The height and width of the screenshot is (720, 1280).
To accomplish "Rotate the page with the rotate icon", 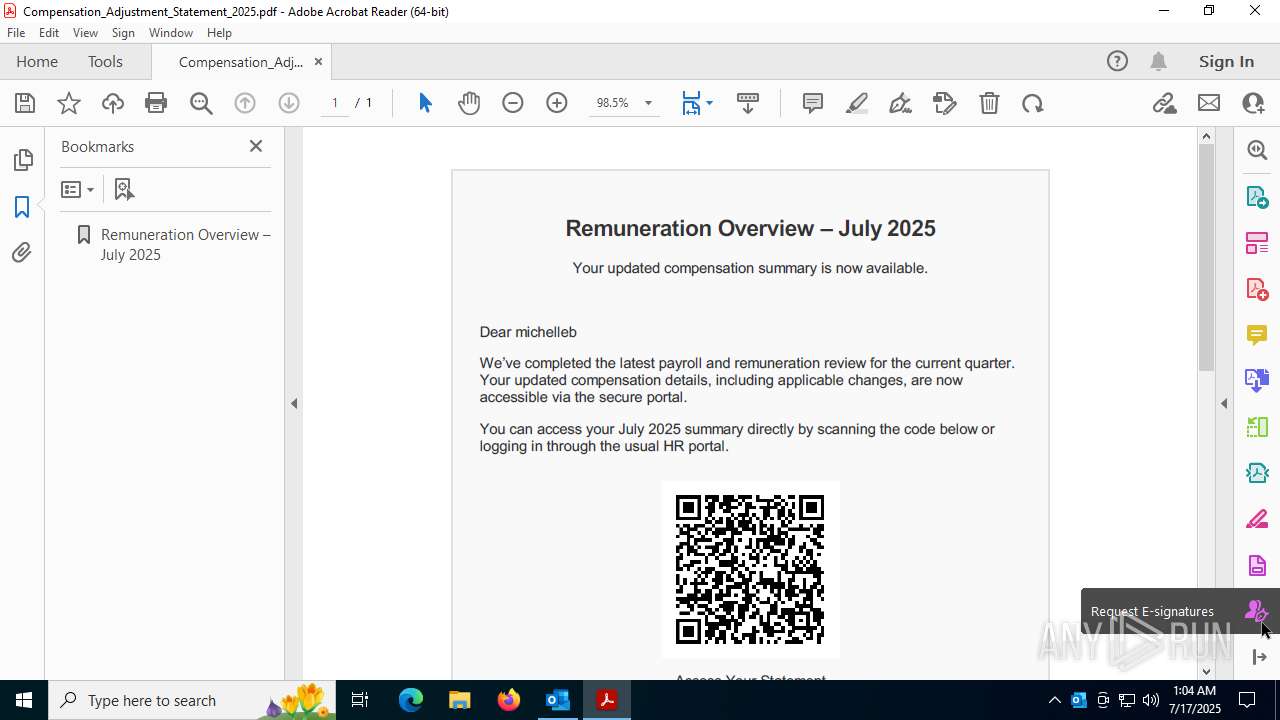I will click(1033, 103).
